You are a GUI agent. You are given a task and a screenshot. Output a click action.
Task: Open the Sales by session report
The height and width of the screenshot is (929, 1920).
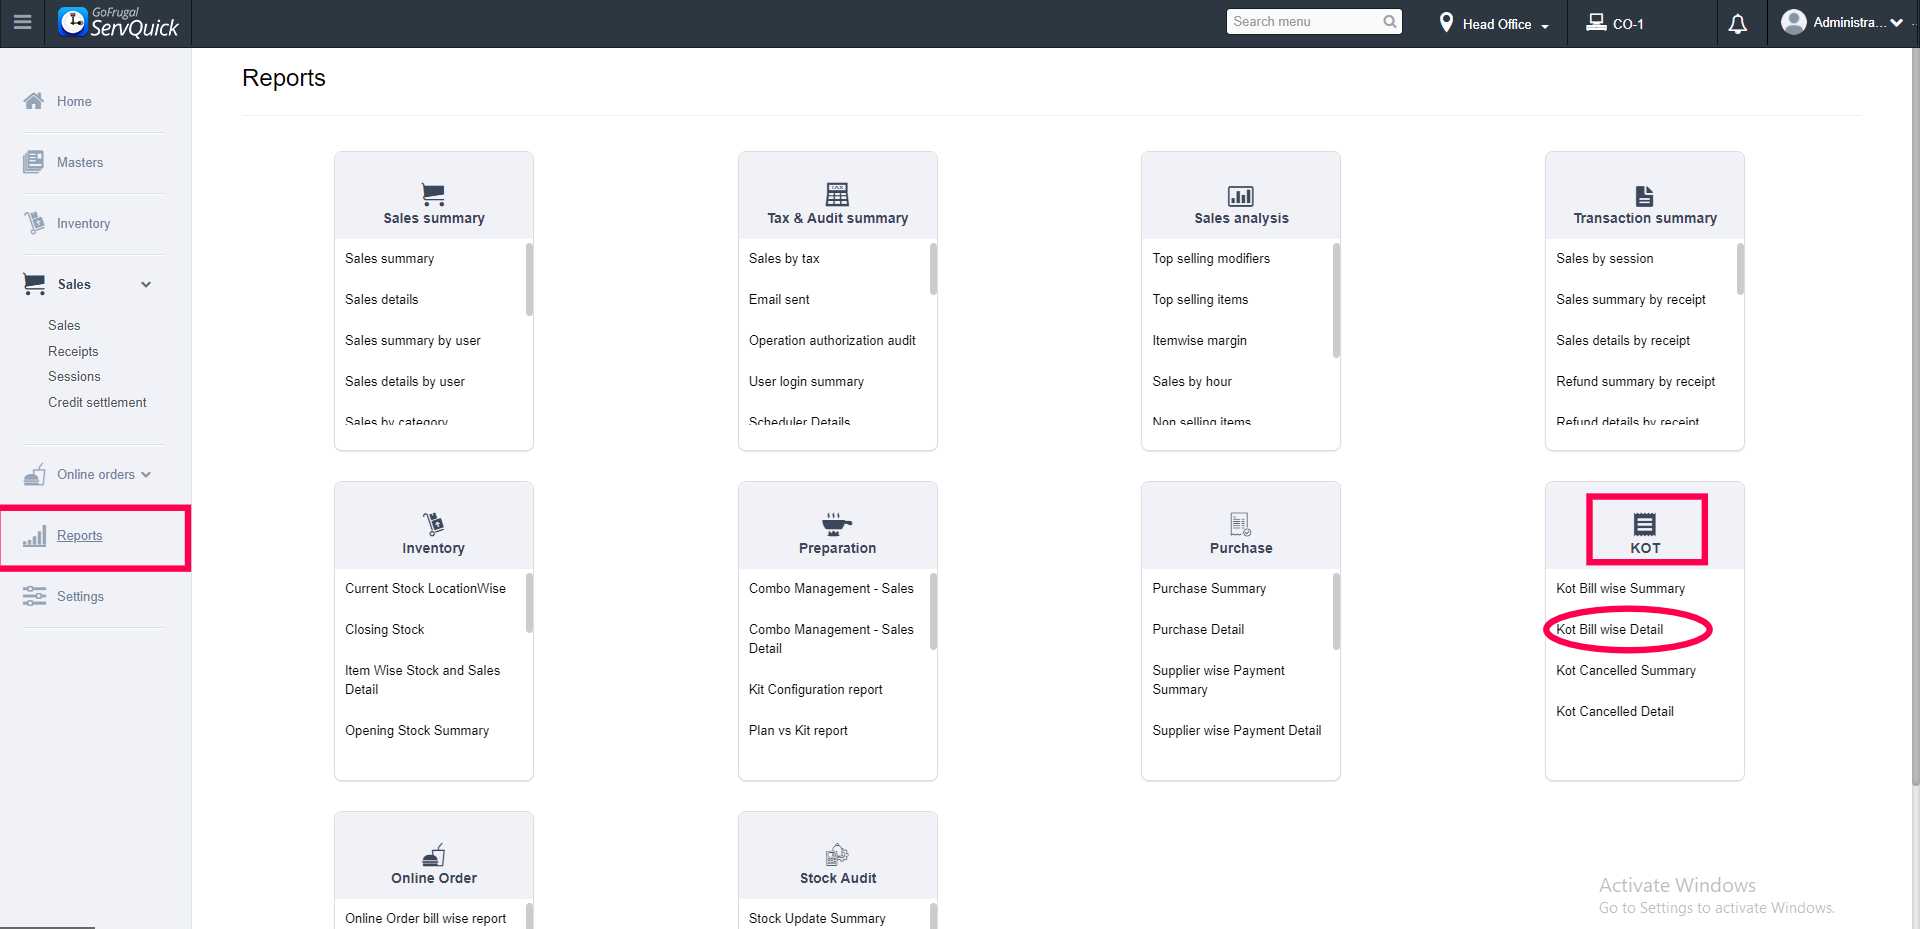pyautogui.click(x=1605, y=258)
